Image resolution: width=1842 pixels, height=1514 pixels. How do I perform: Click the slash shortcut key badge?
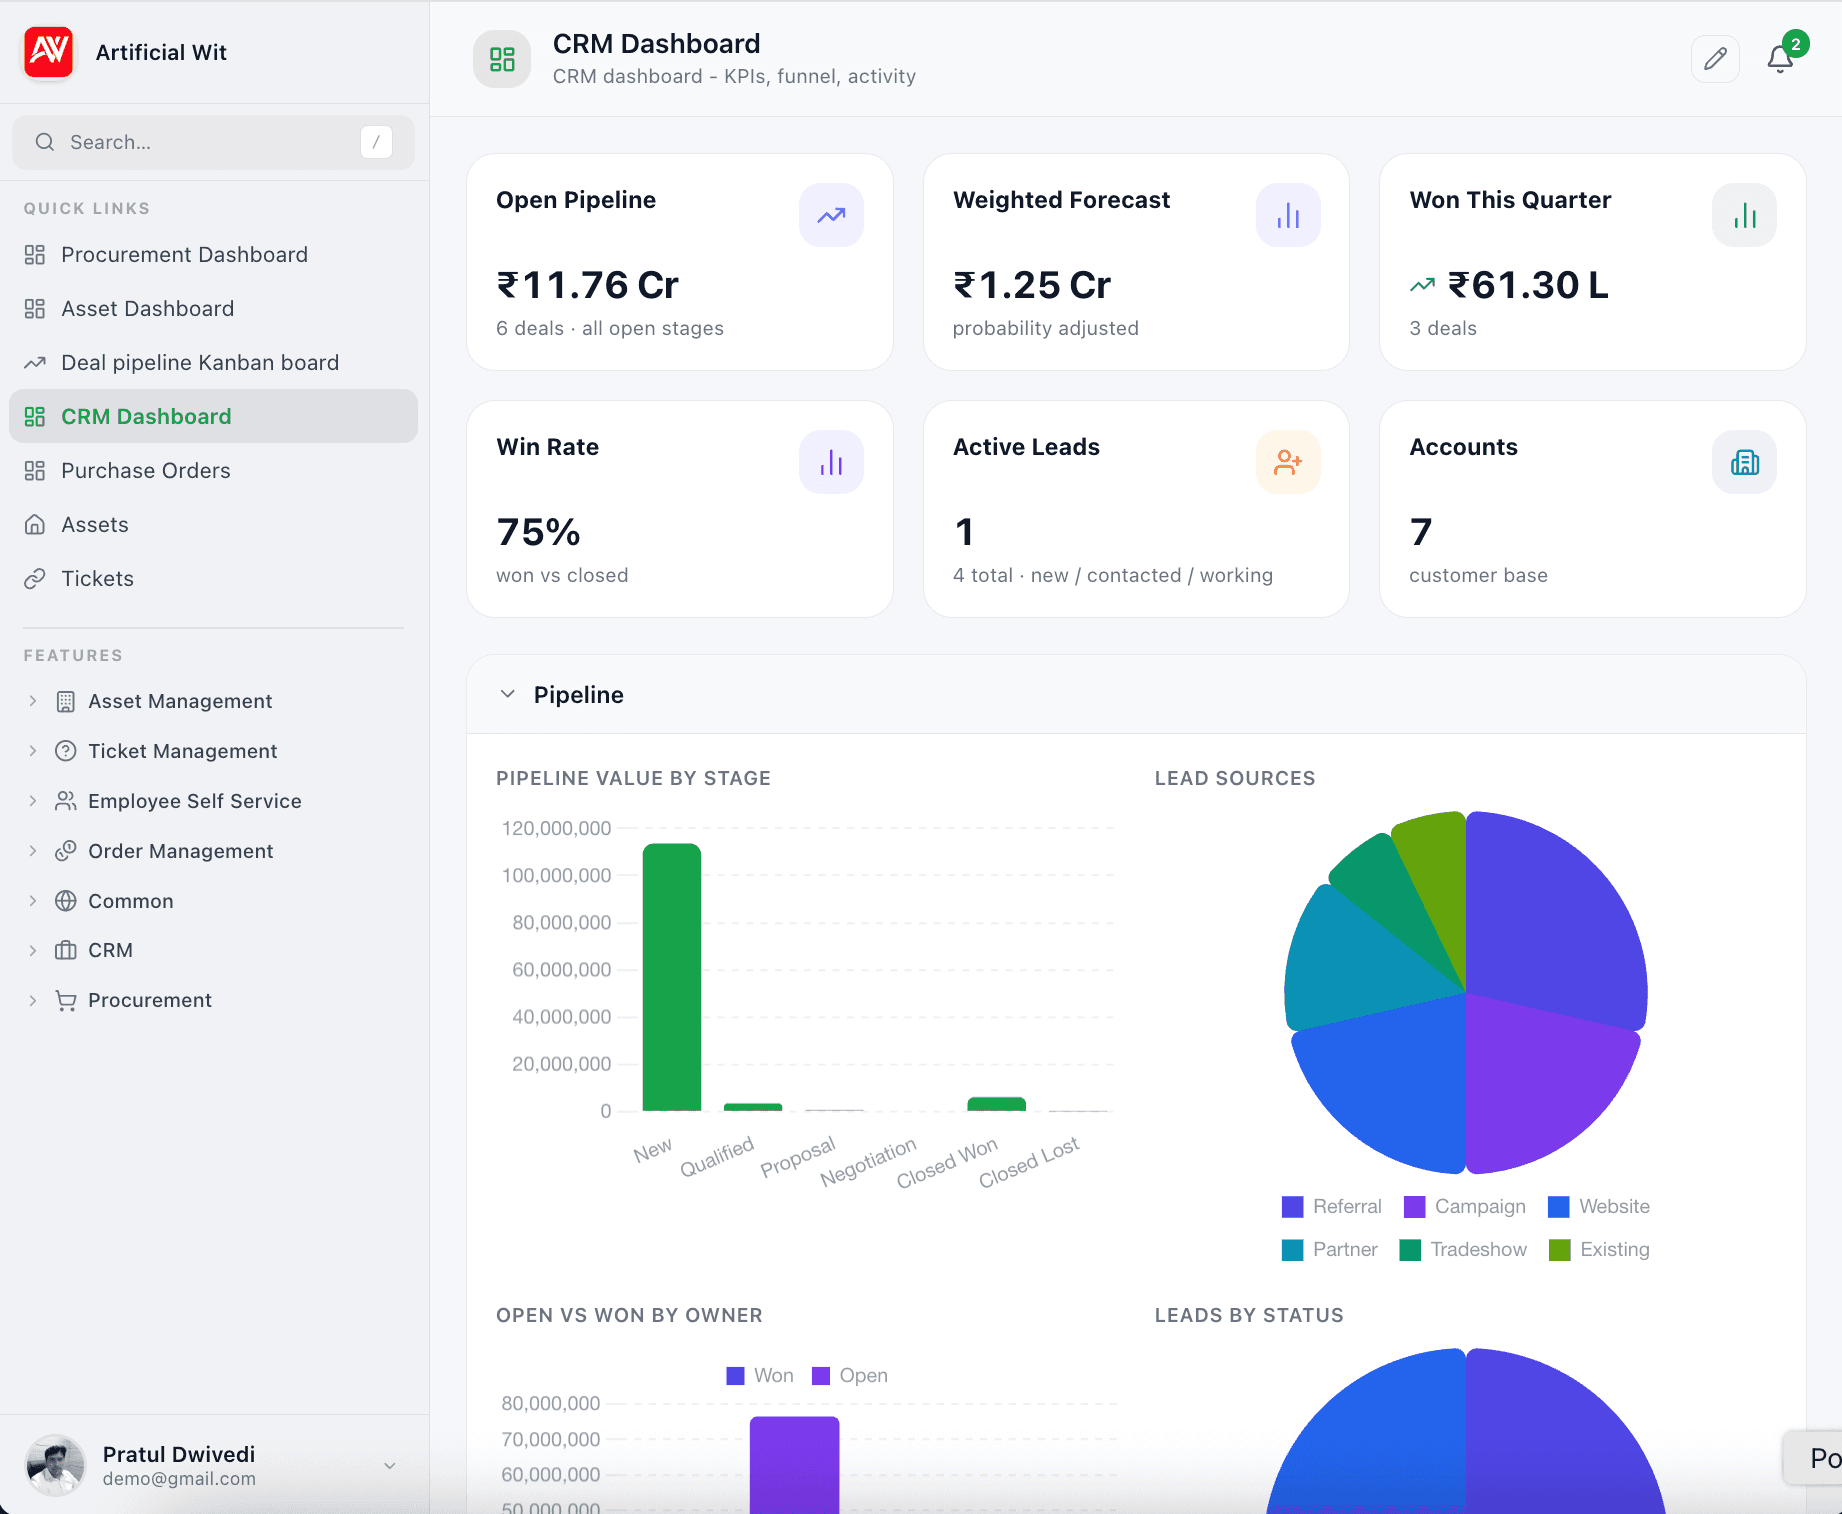[376, 142]
